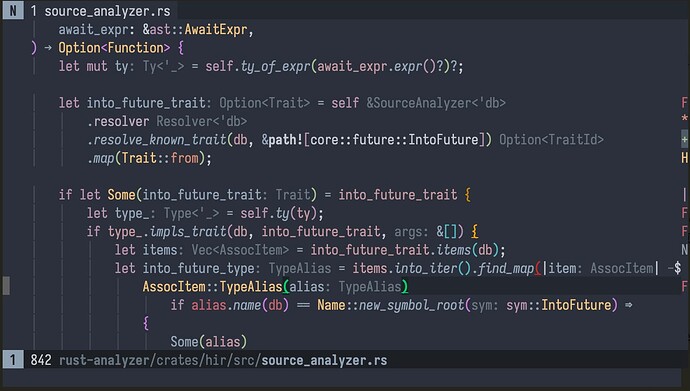Click the into_iter() method call
Viewport: 690px width, 391px height.
(433, 268)
